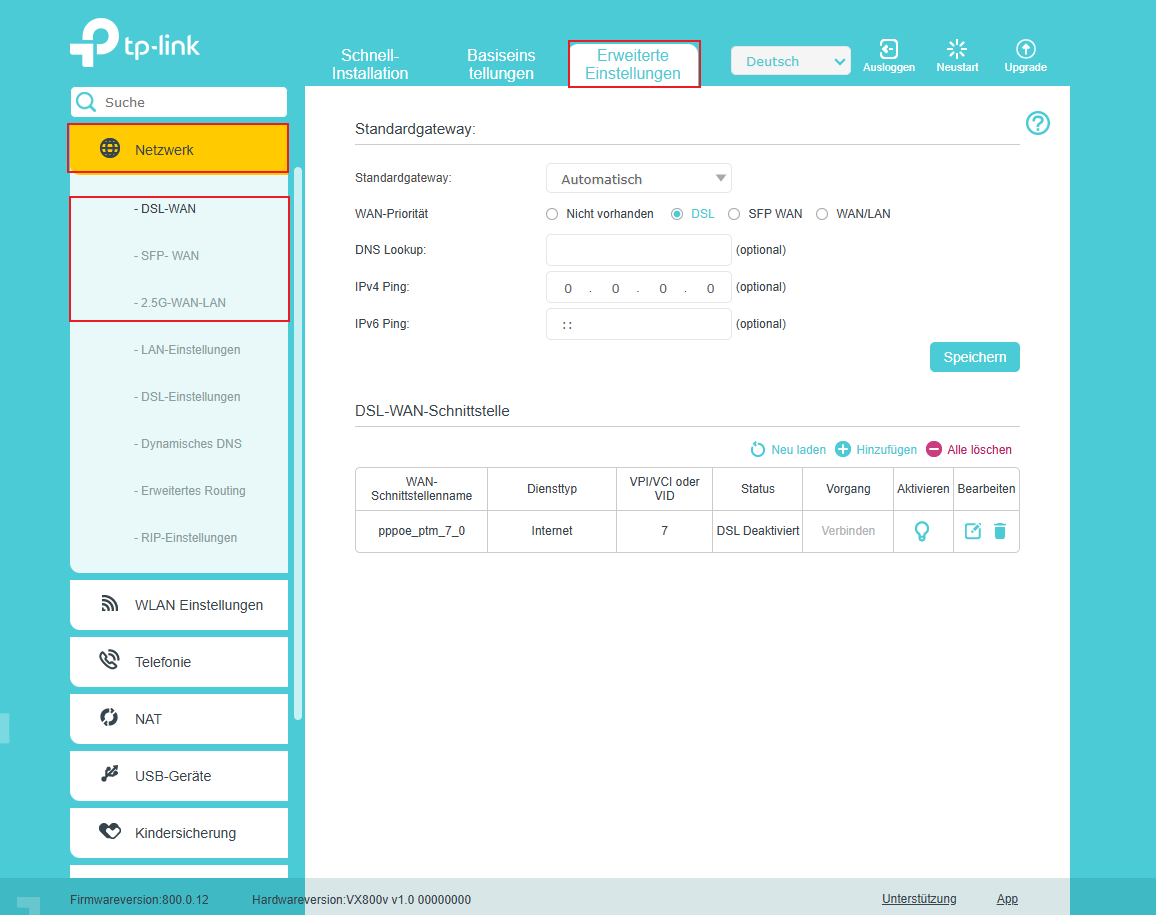Image resolution: width=1156 pixels, height=915 pixels.
Task: Delete pppoe_ptm_7_0 using the trash icon
Action: (x=999, y=531)
